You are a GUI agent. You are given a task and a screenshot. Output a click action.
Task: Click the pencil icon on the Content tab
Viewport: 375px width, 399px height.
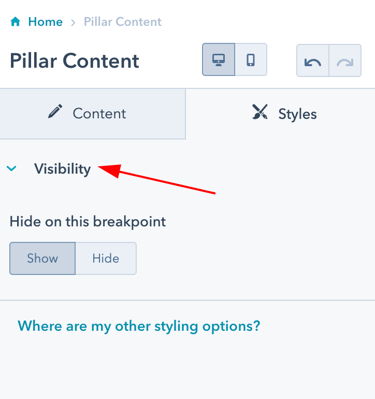tap(55, 111)
